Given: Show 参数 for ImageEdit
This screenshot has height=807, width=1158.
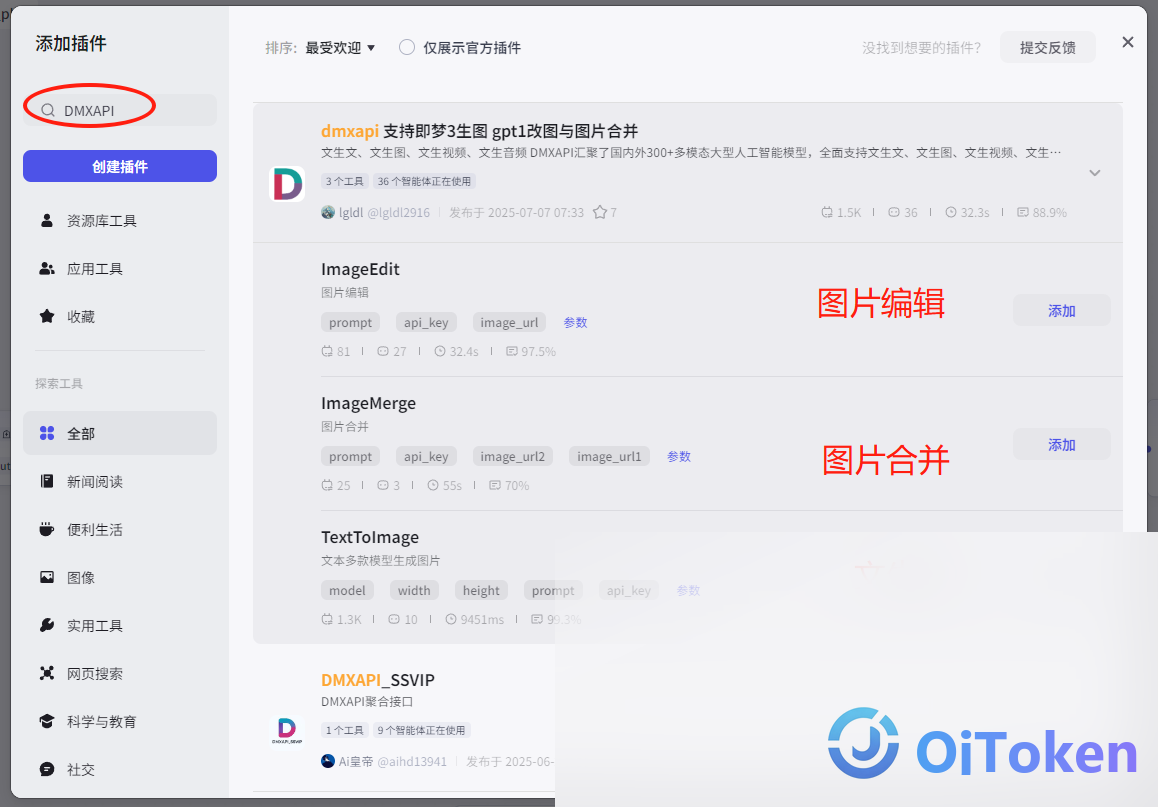Looking at the screenshot, I should (x=575, y=323).
